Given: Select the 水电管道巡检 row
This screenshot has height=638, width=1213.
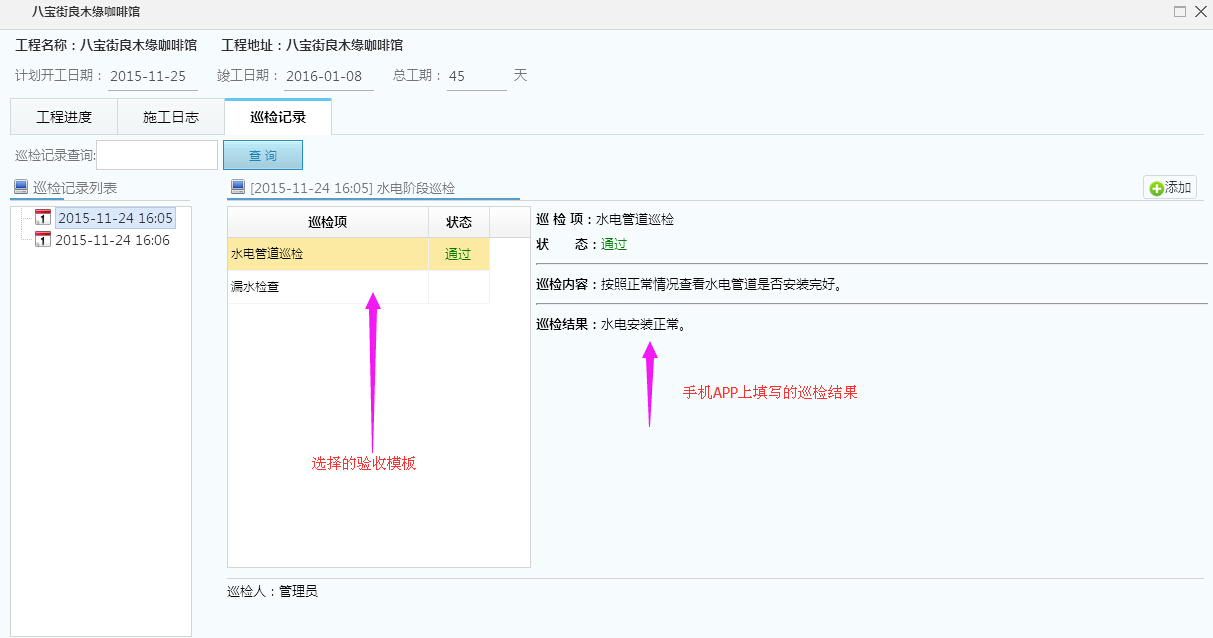Looking at the screenshot, I should point(328,254).
